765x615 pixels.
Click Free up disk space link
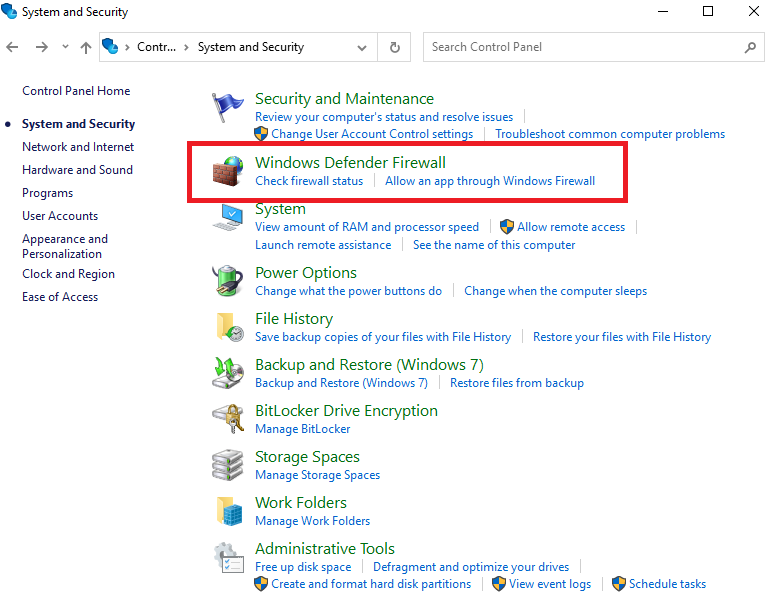click(303, 567)
